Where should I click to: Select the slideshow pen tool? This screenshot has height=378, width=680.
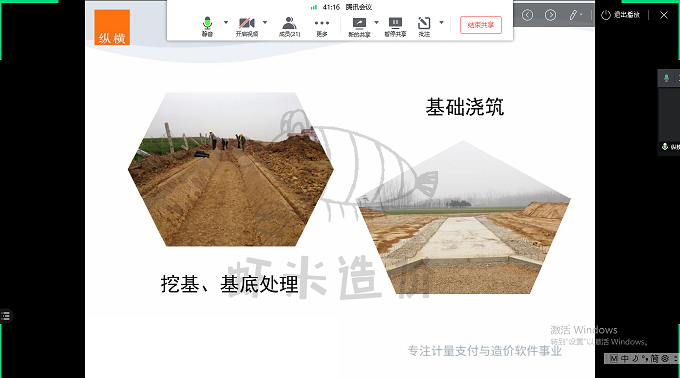(574, 15)
